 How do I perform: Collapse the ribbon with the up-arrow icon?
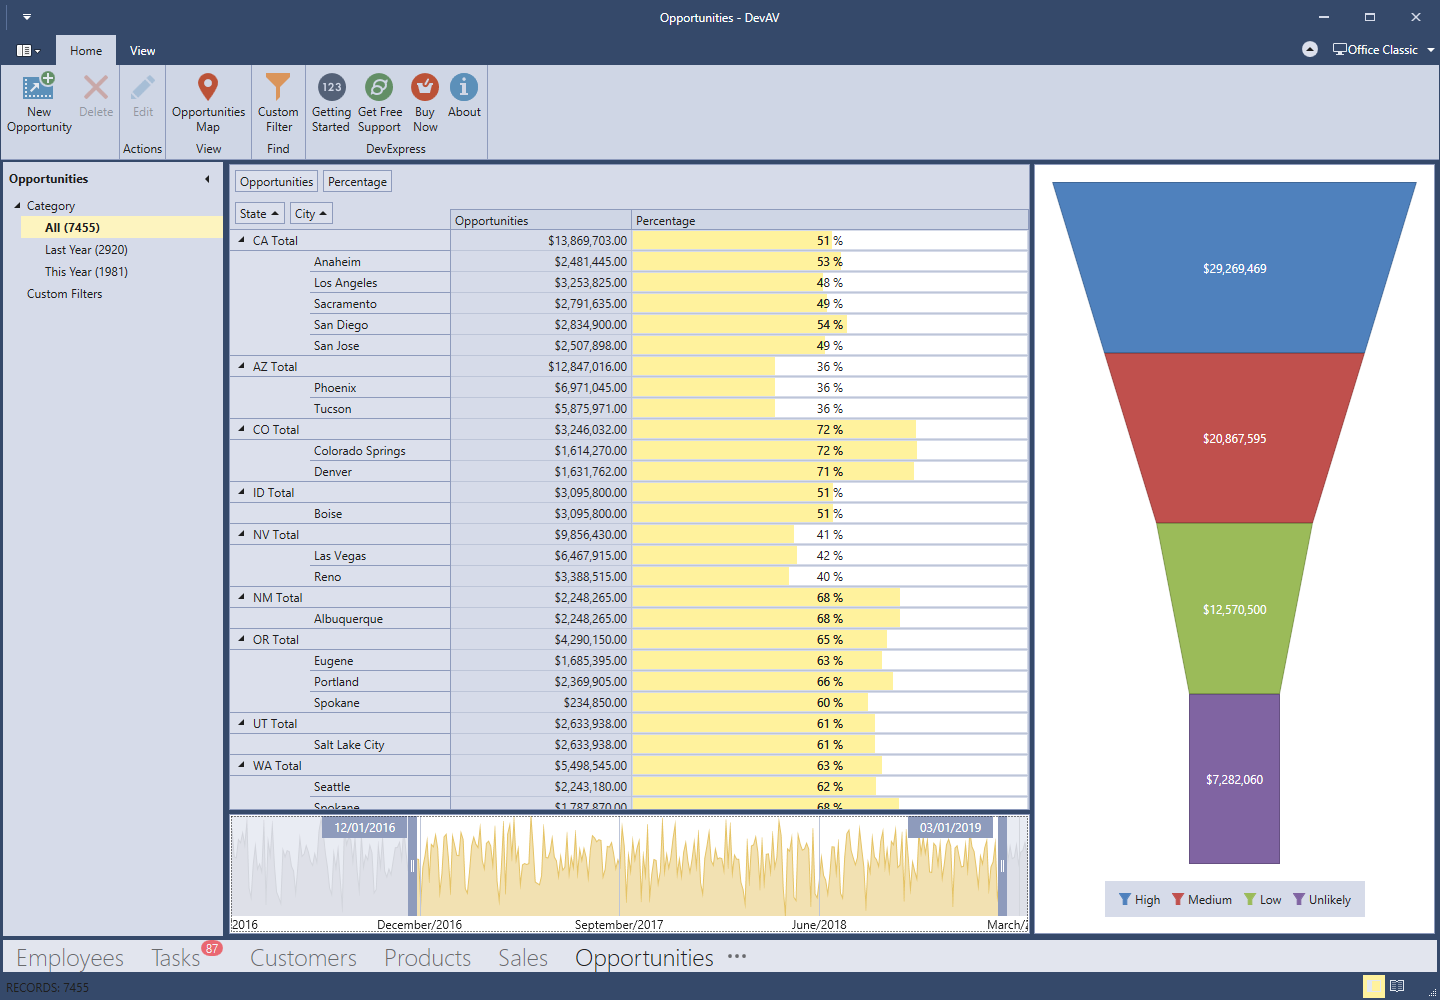tap(1309, 50)
